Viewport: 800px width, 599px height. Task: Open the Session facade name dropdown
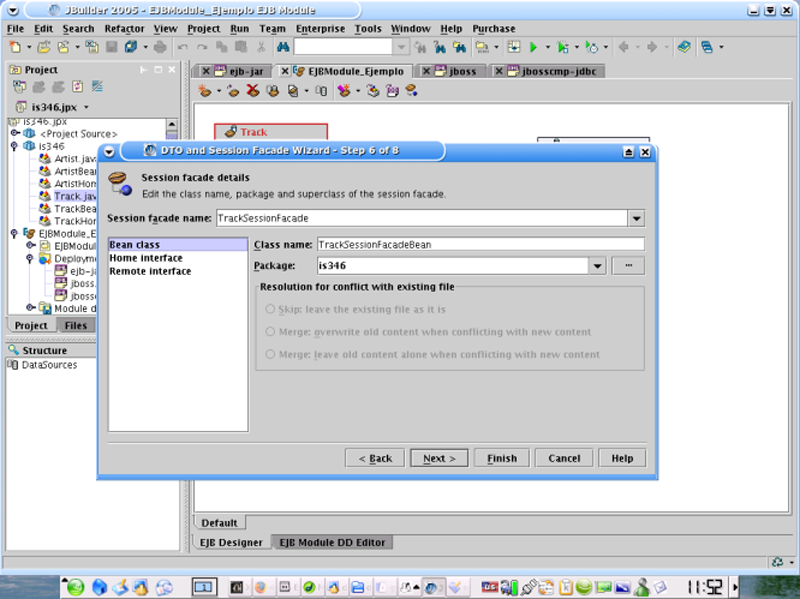pyautogui.click(x=636, y=218)
